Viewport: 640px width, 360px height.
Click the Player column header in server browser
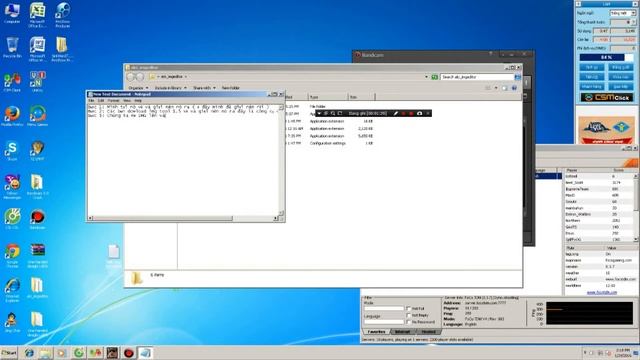[586, 170]
